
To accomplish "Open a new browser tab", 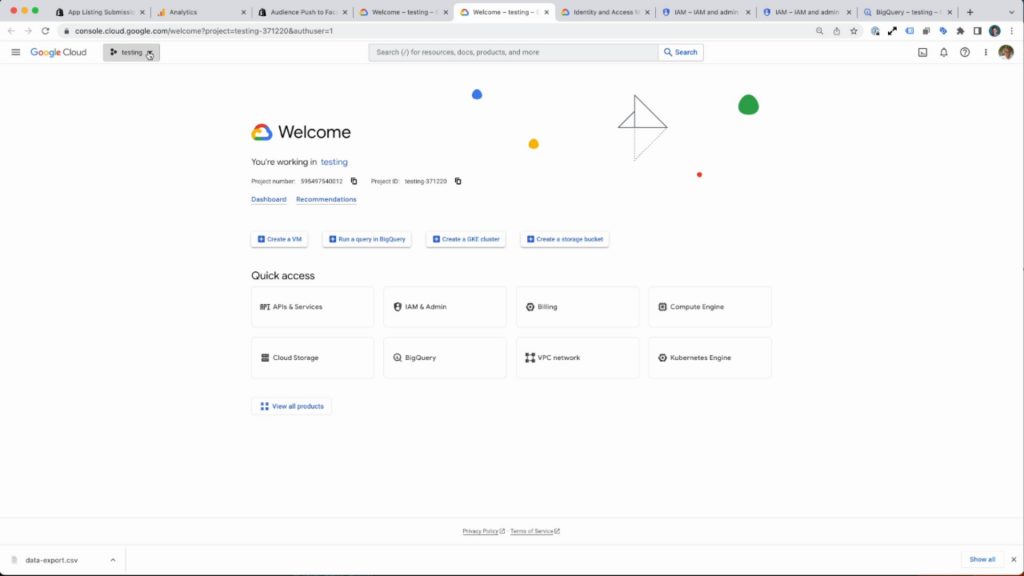I will [970, 12].
